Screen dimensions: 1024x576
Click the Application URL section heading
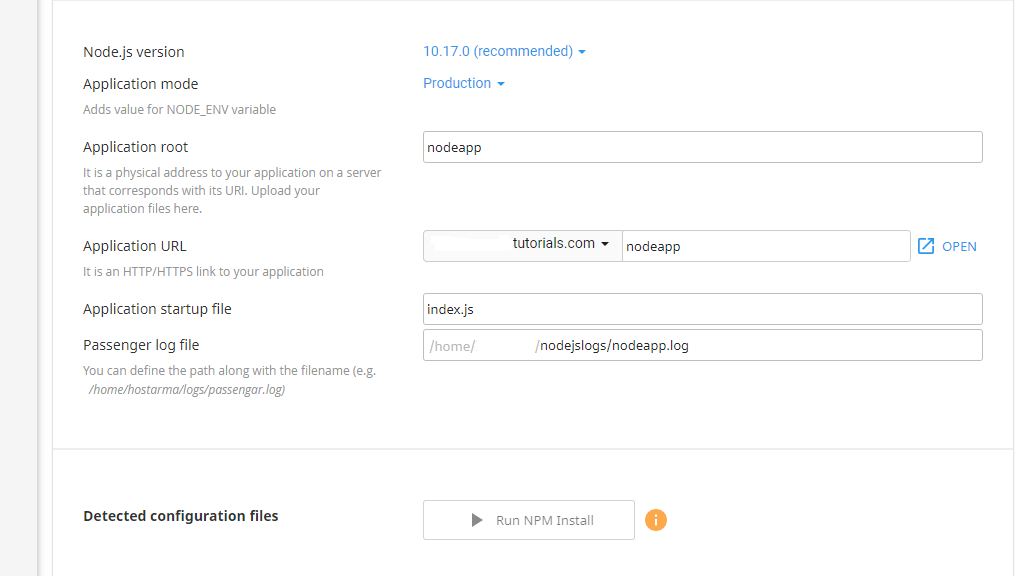coord(134,245)
